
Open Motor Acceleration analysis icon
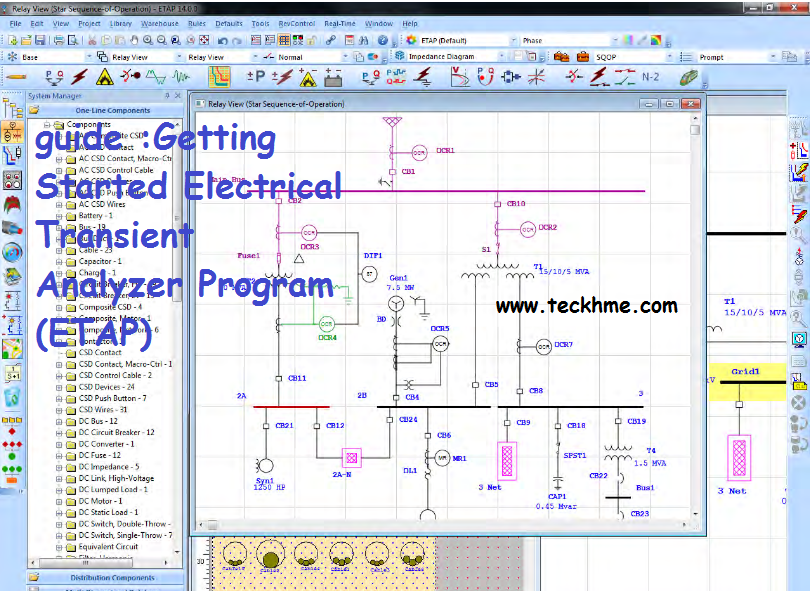(x=130, y=76)
